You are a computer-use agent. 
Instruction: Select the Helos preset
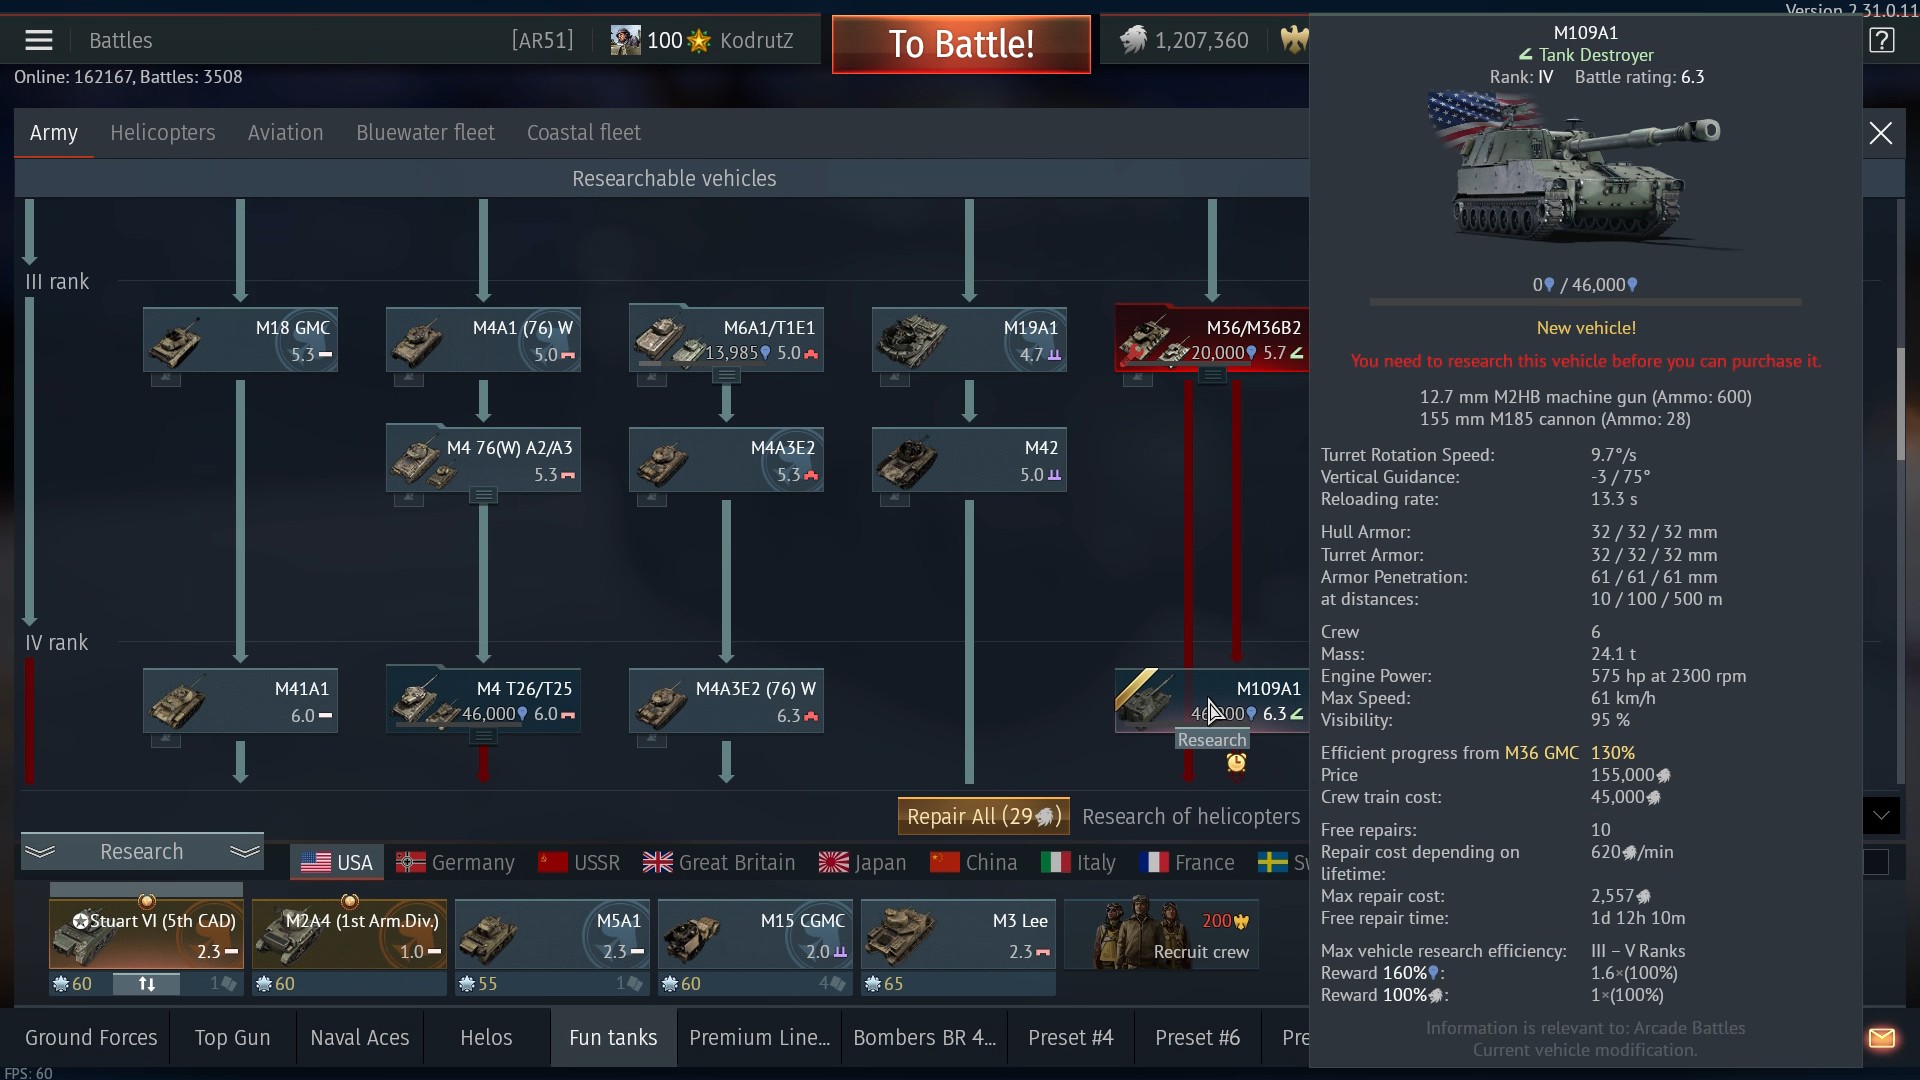(x=486, y=1038)
